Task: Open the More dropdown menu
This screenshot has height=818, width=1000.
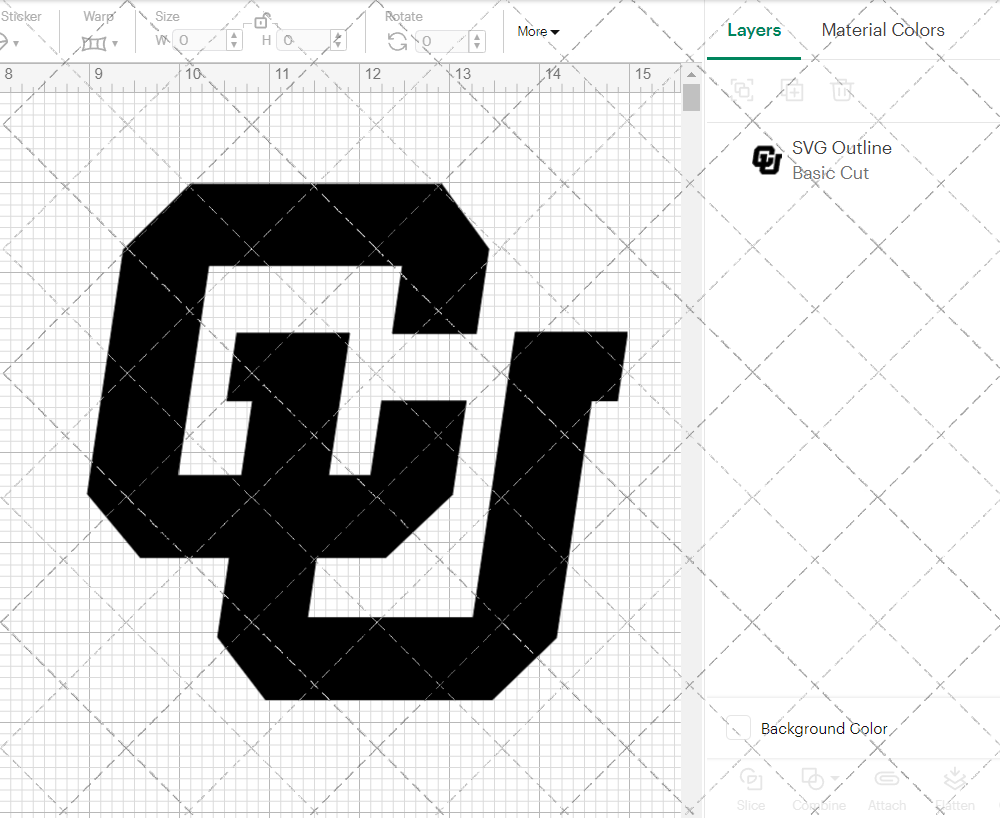Action: coord(538,31)
